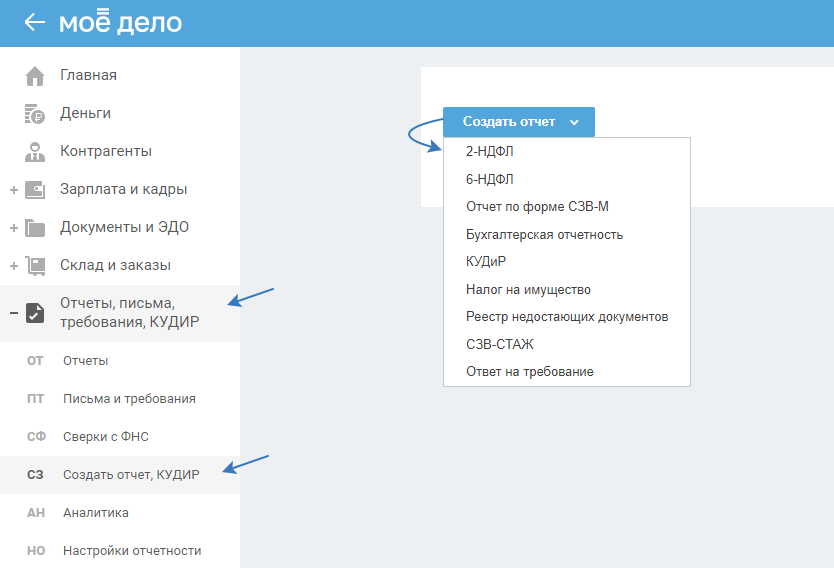The height and width of the screenshot is (568, 834).
Task: Click the back arrow in header
Action: pos(35,22)
